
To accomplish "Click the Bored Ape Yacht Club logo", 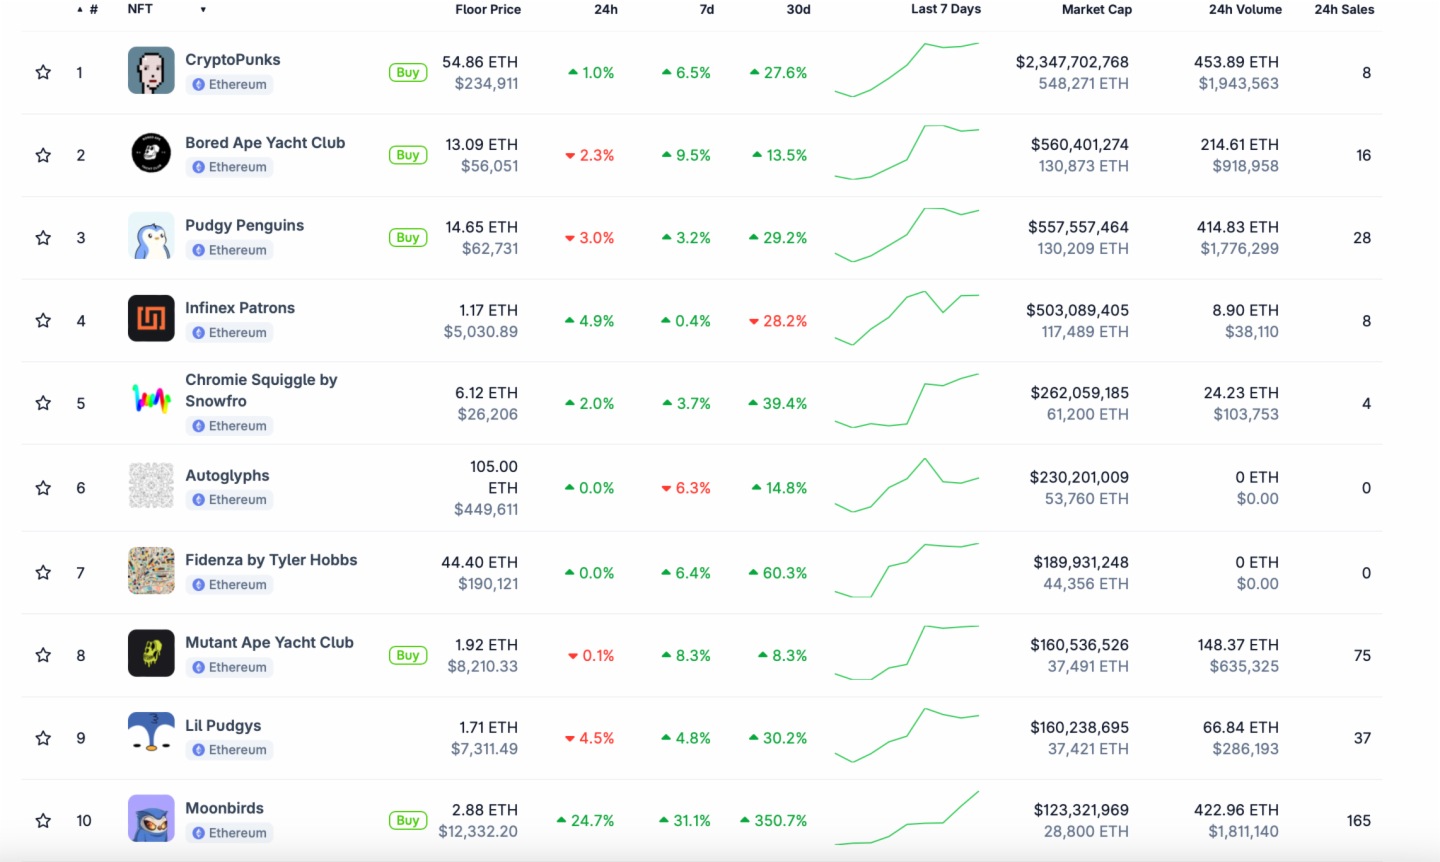I will click(x=151, y=154).
